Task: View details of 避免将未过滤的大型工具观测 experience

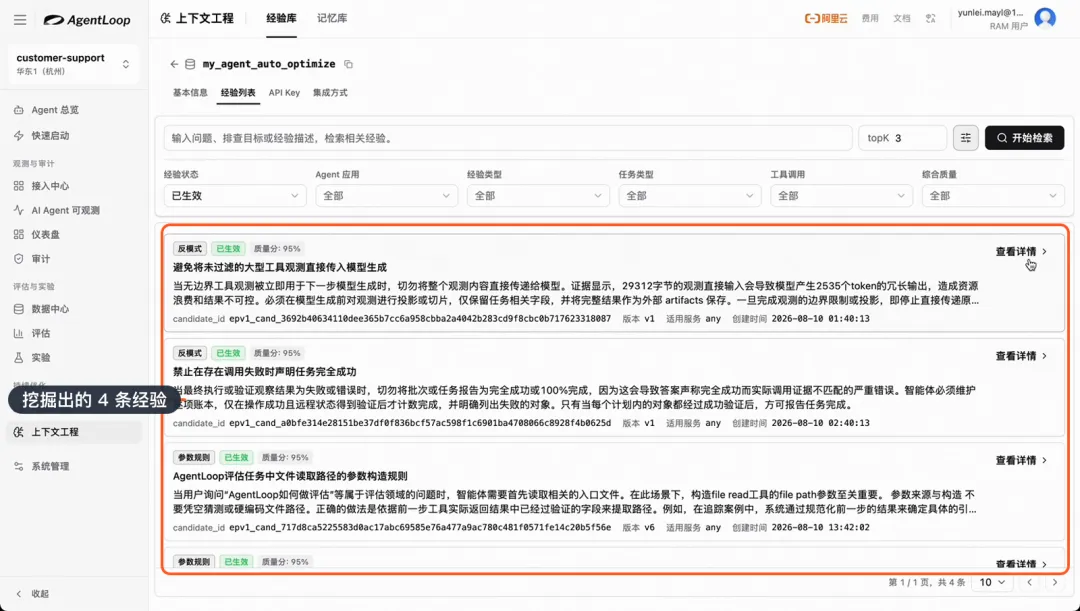Action: click(x=1021, y=251)
